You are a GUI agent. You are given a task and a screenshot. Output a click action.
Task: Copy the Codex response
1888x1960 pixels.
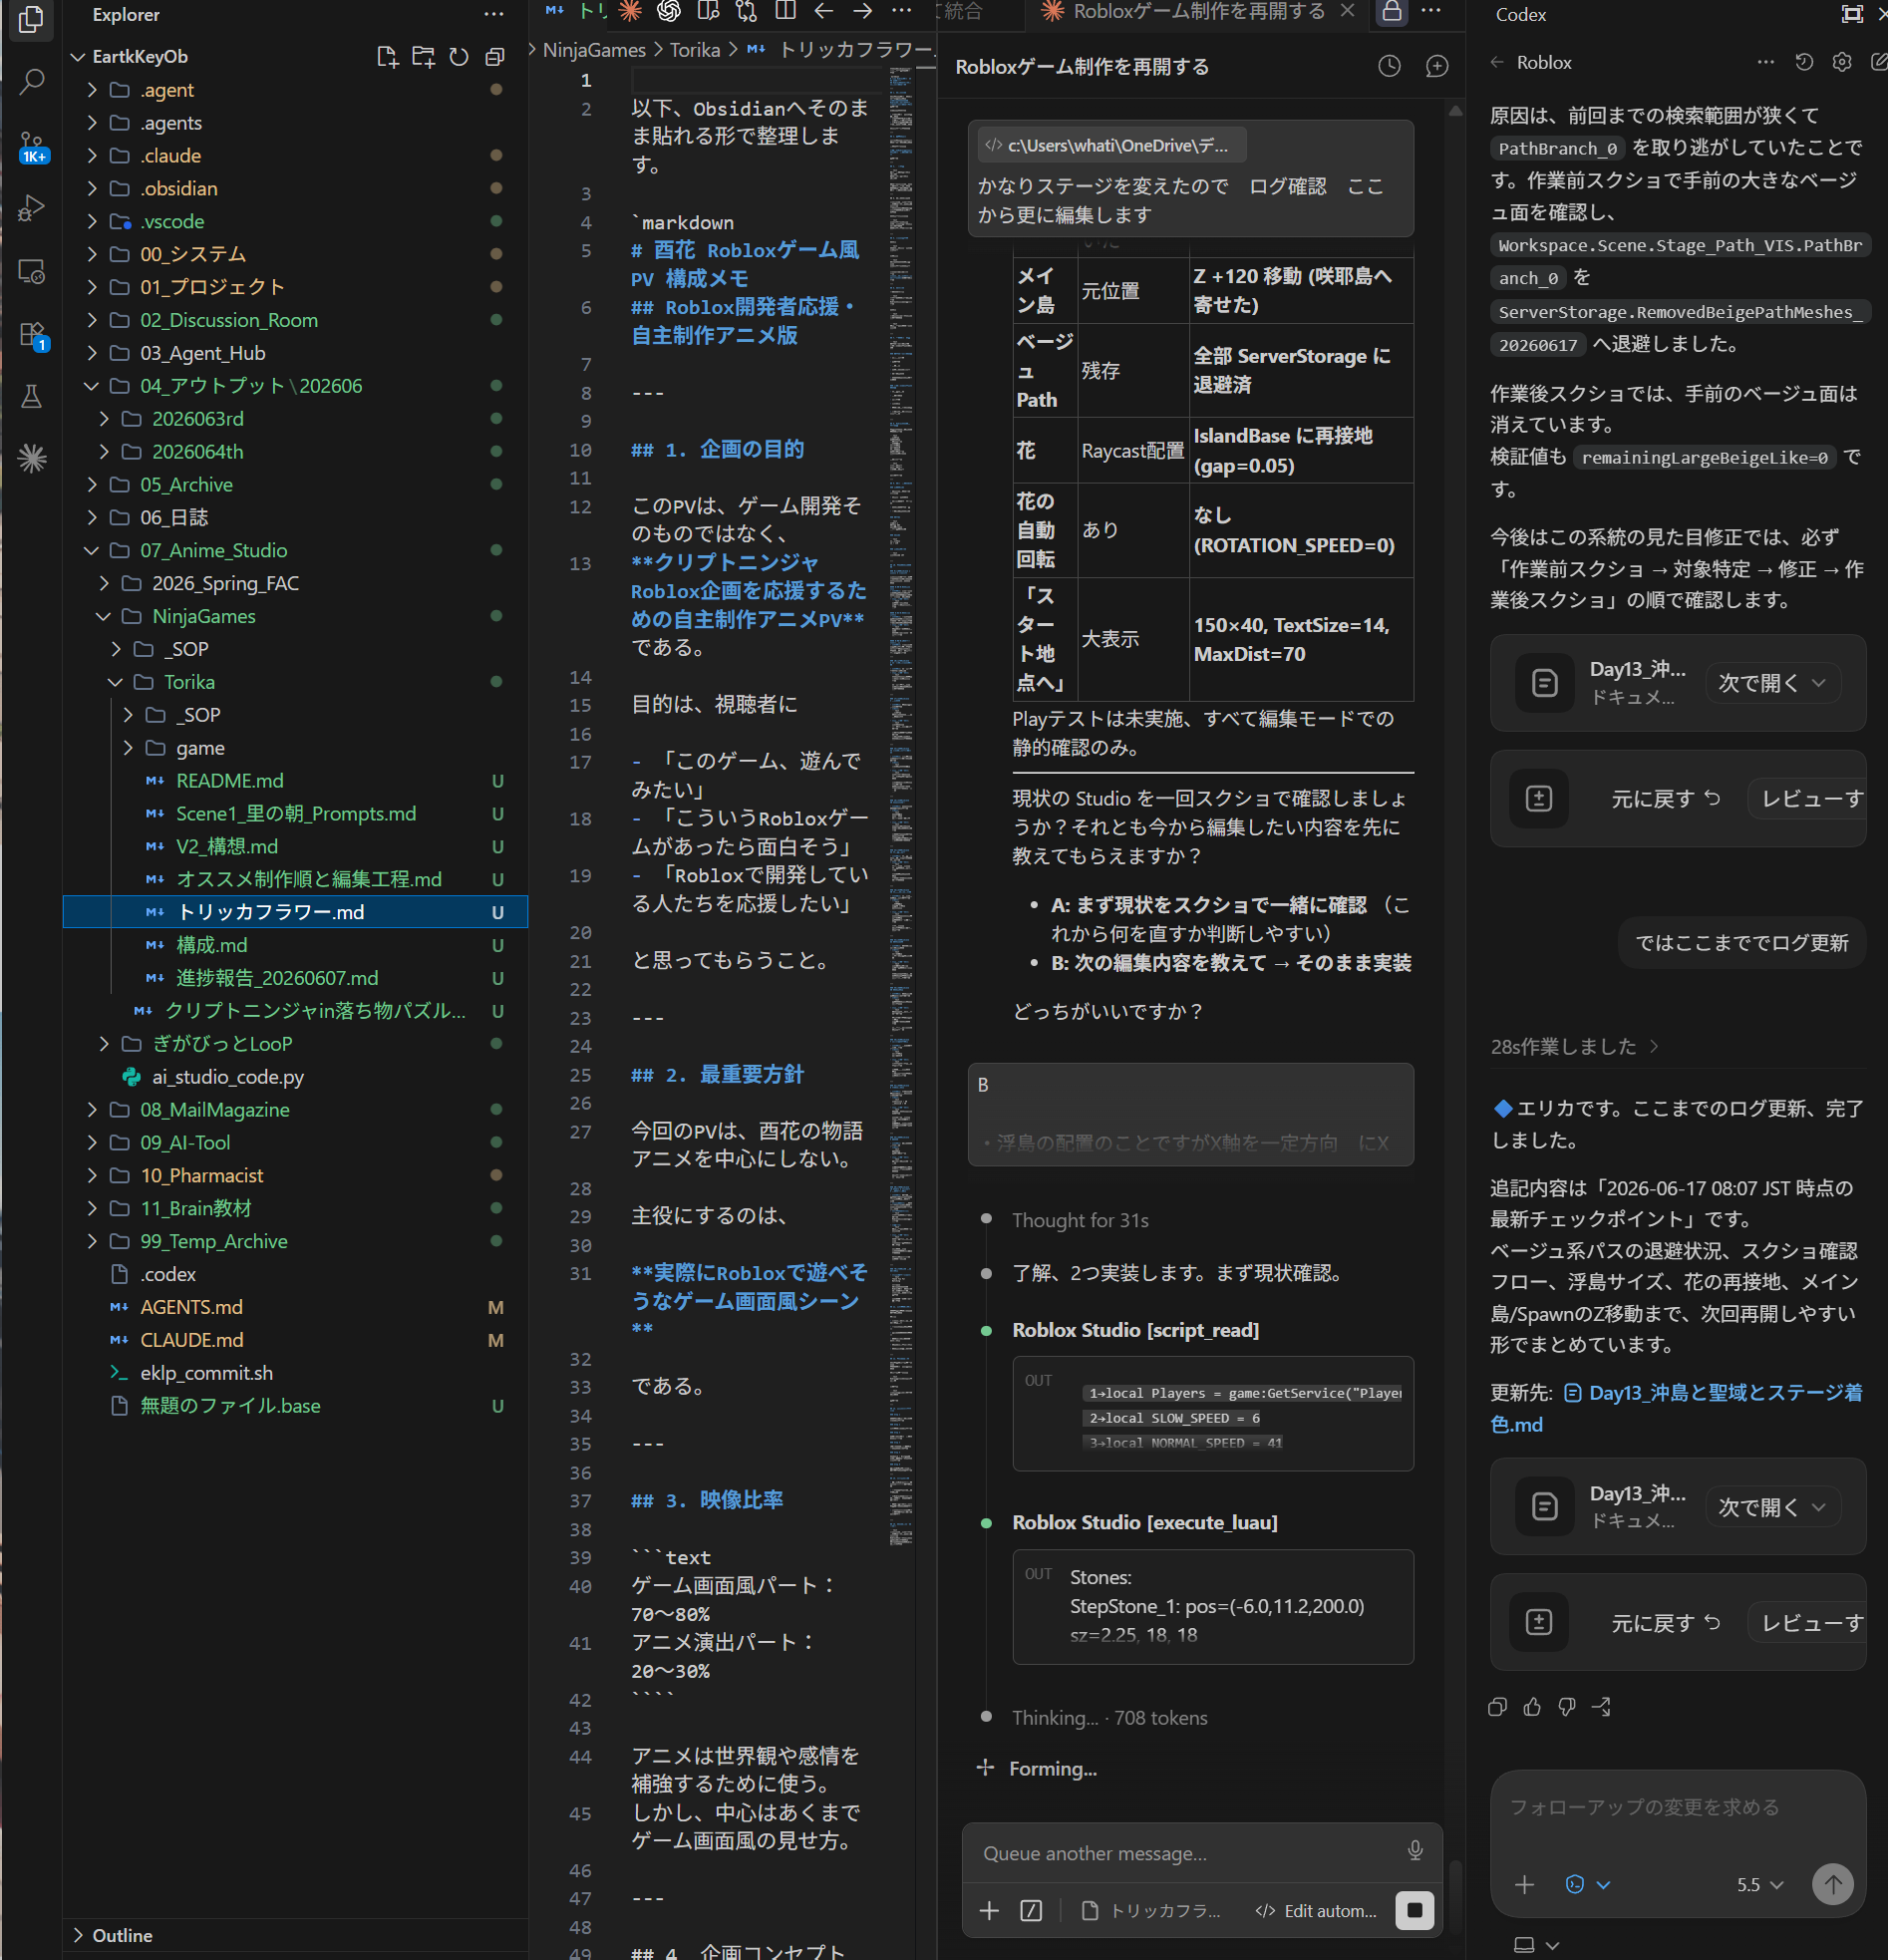coord(1497,1706)
